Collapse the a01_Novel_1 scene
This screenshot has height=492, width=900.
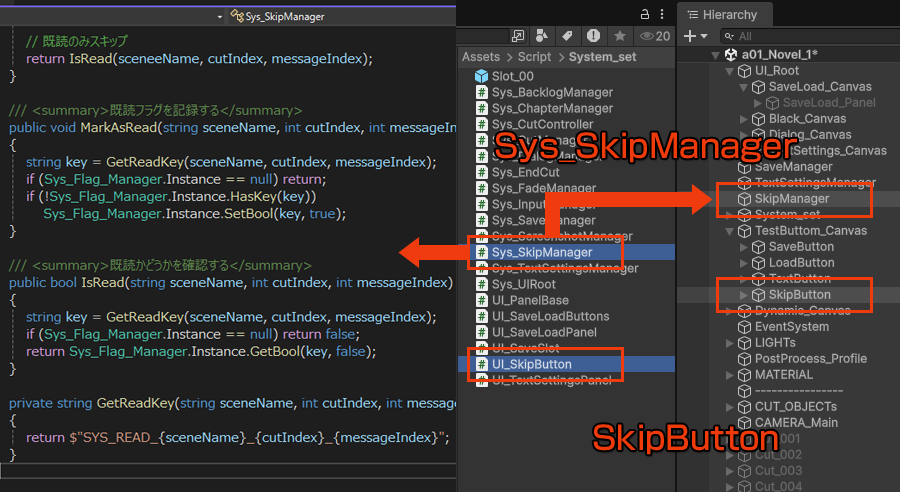click(x=715, y=55)
